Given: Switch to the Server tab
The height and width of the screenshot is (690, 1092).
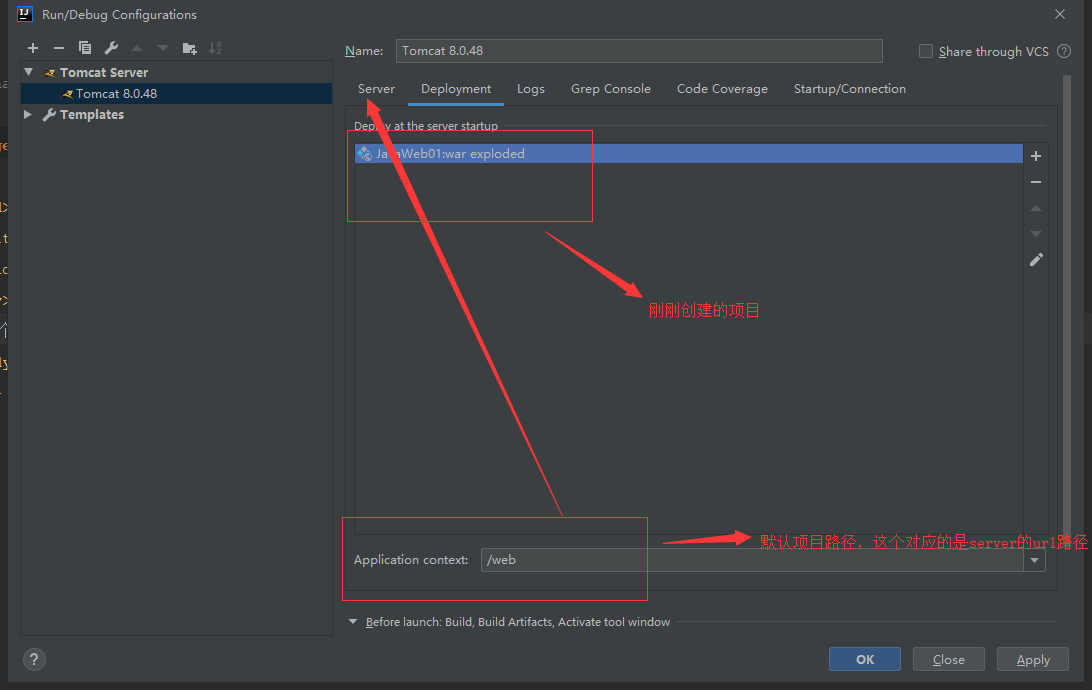Looking at the screenshot, I should pyautogui.click(x=376, y=89).
